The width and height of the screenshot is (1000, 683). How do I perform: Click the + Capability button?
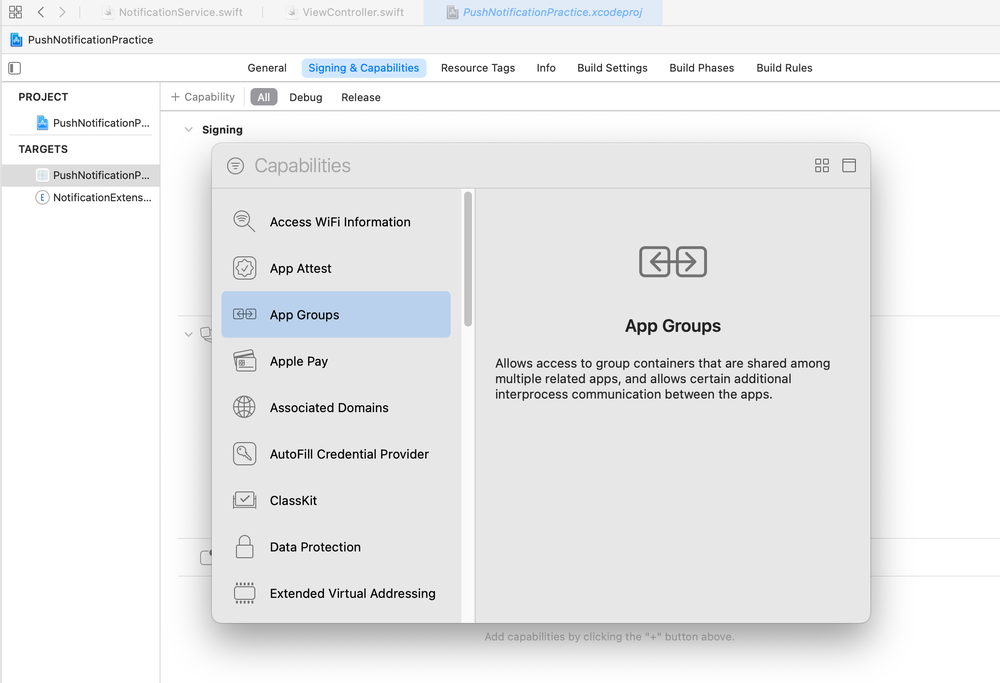[203, 97]
